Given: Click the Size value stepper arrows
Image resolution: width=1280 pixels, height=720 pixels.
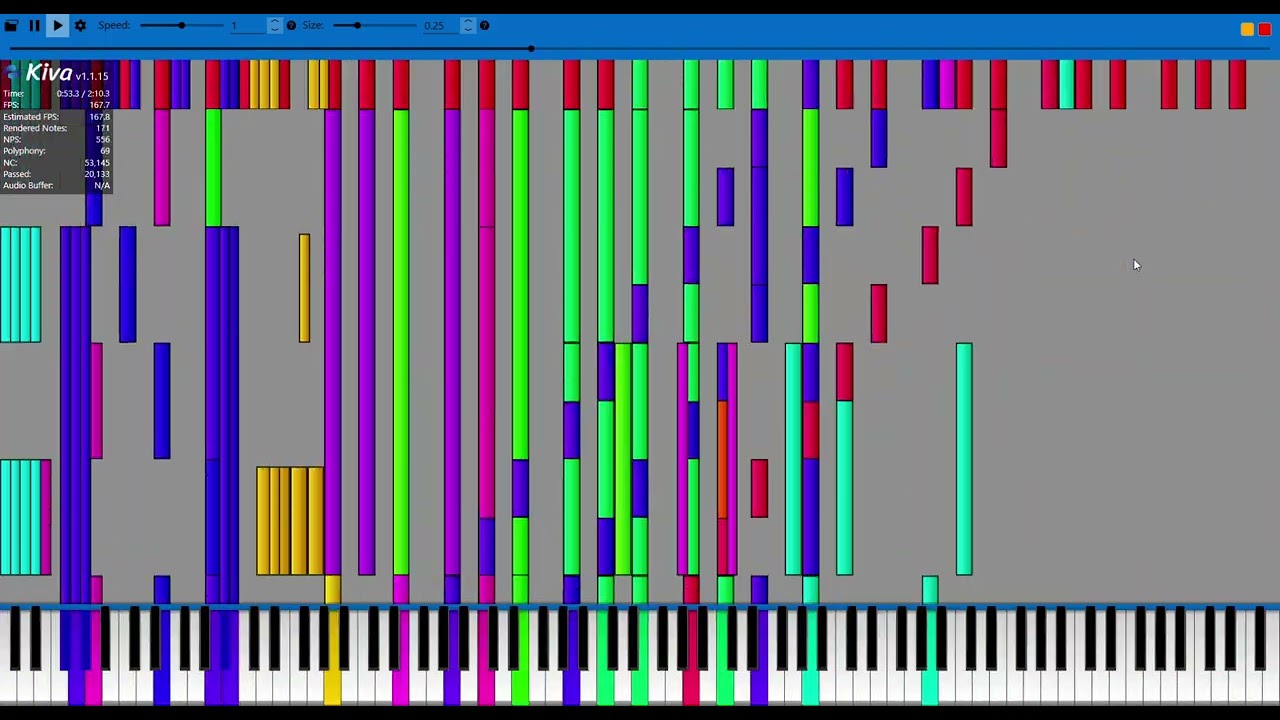Looking at the screenshot, I should tap(468, 26).
